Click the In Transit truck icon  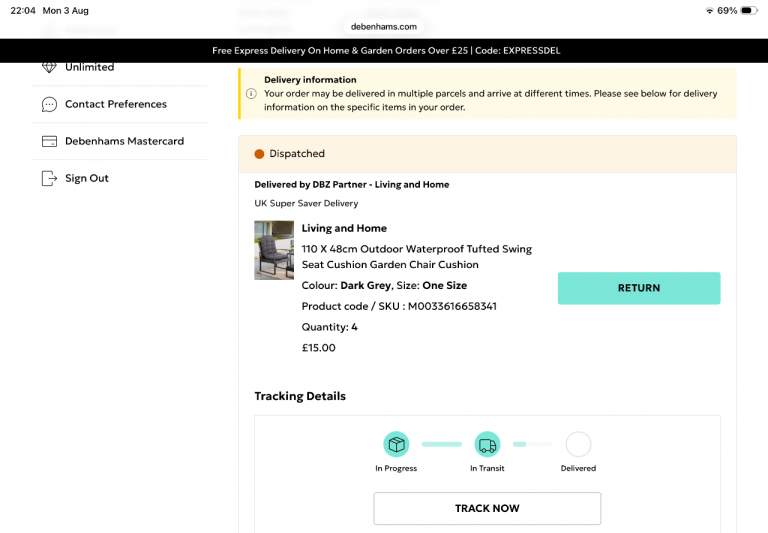pos(487,444)
